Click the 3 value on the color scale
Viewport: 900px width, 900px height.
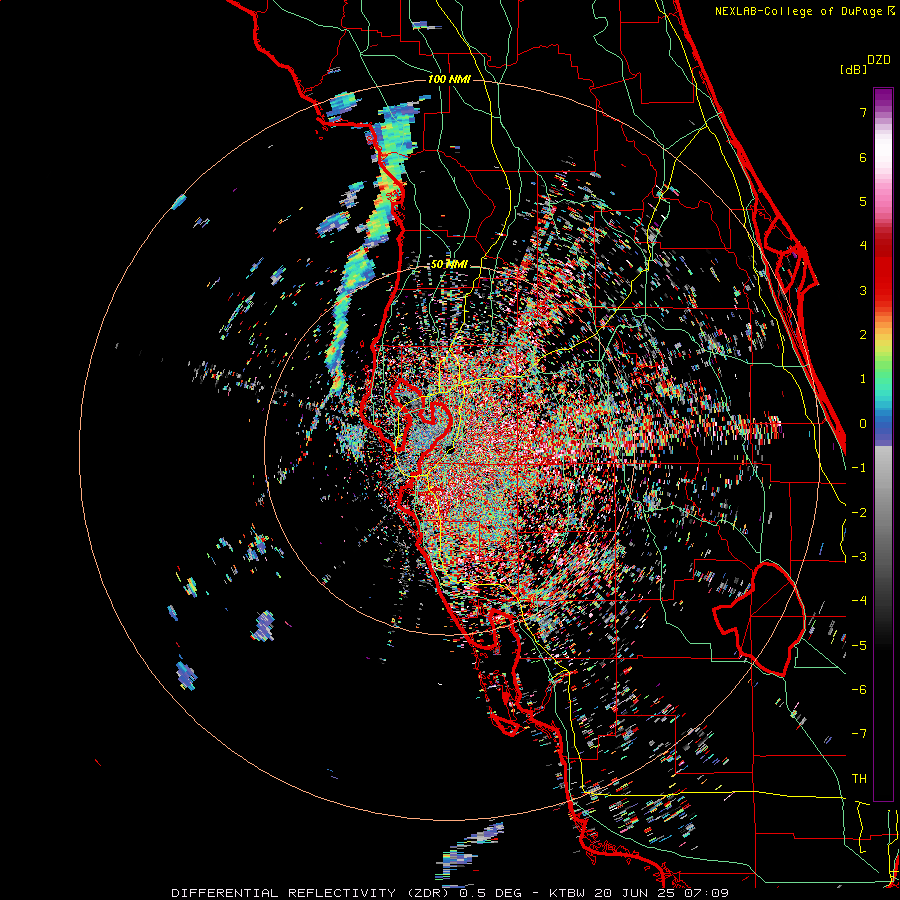click(x=863, y=290)
